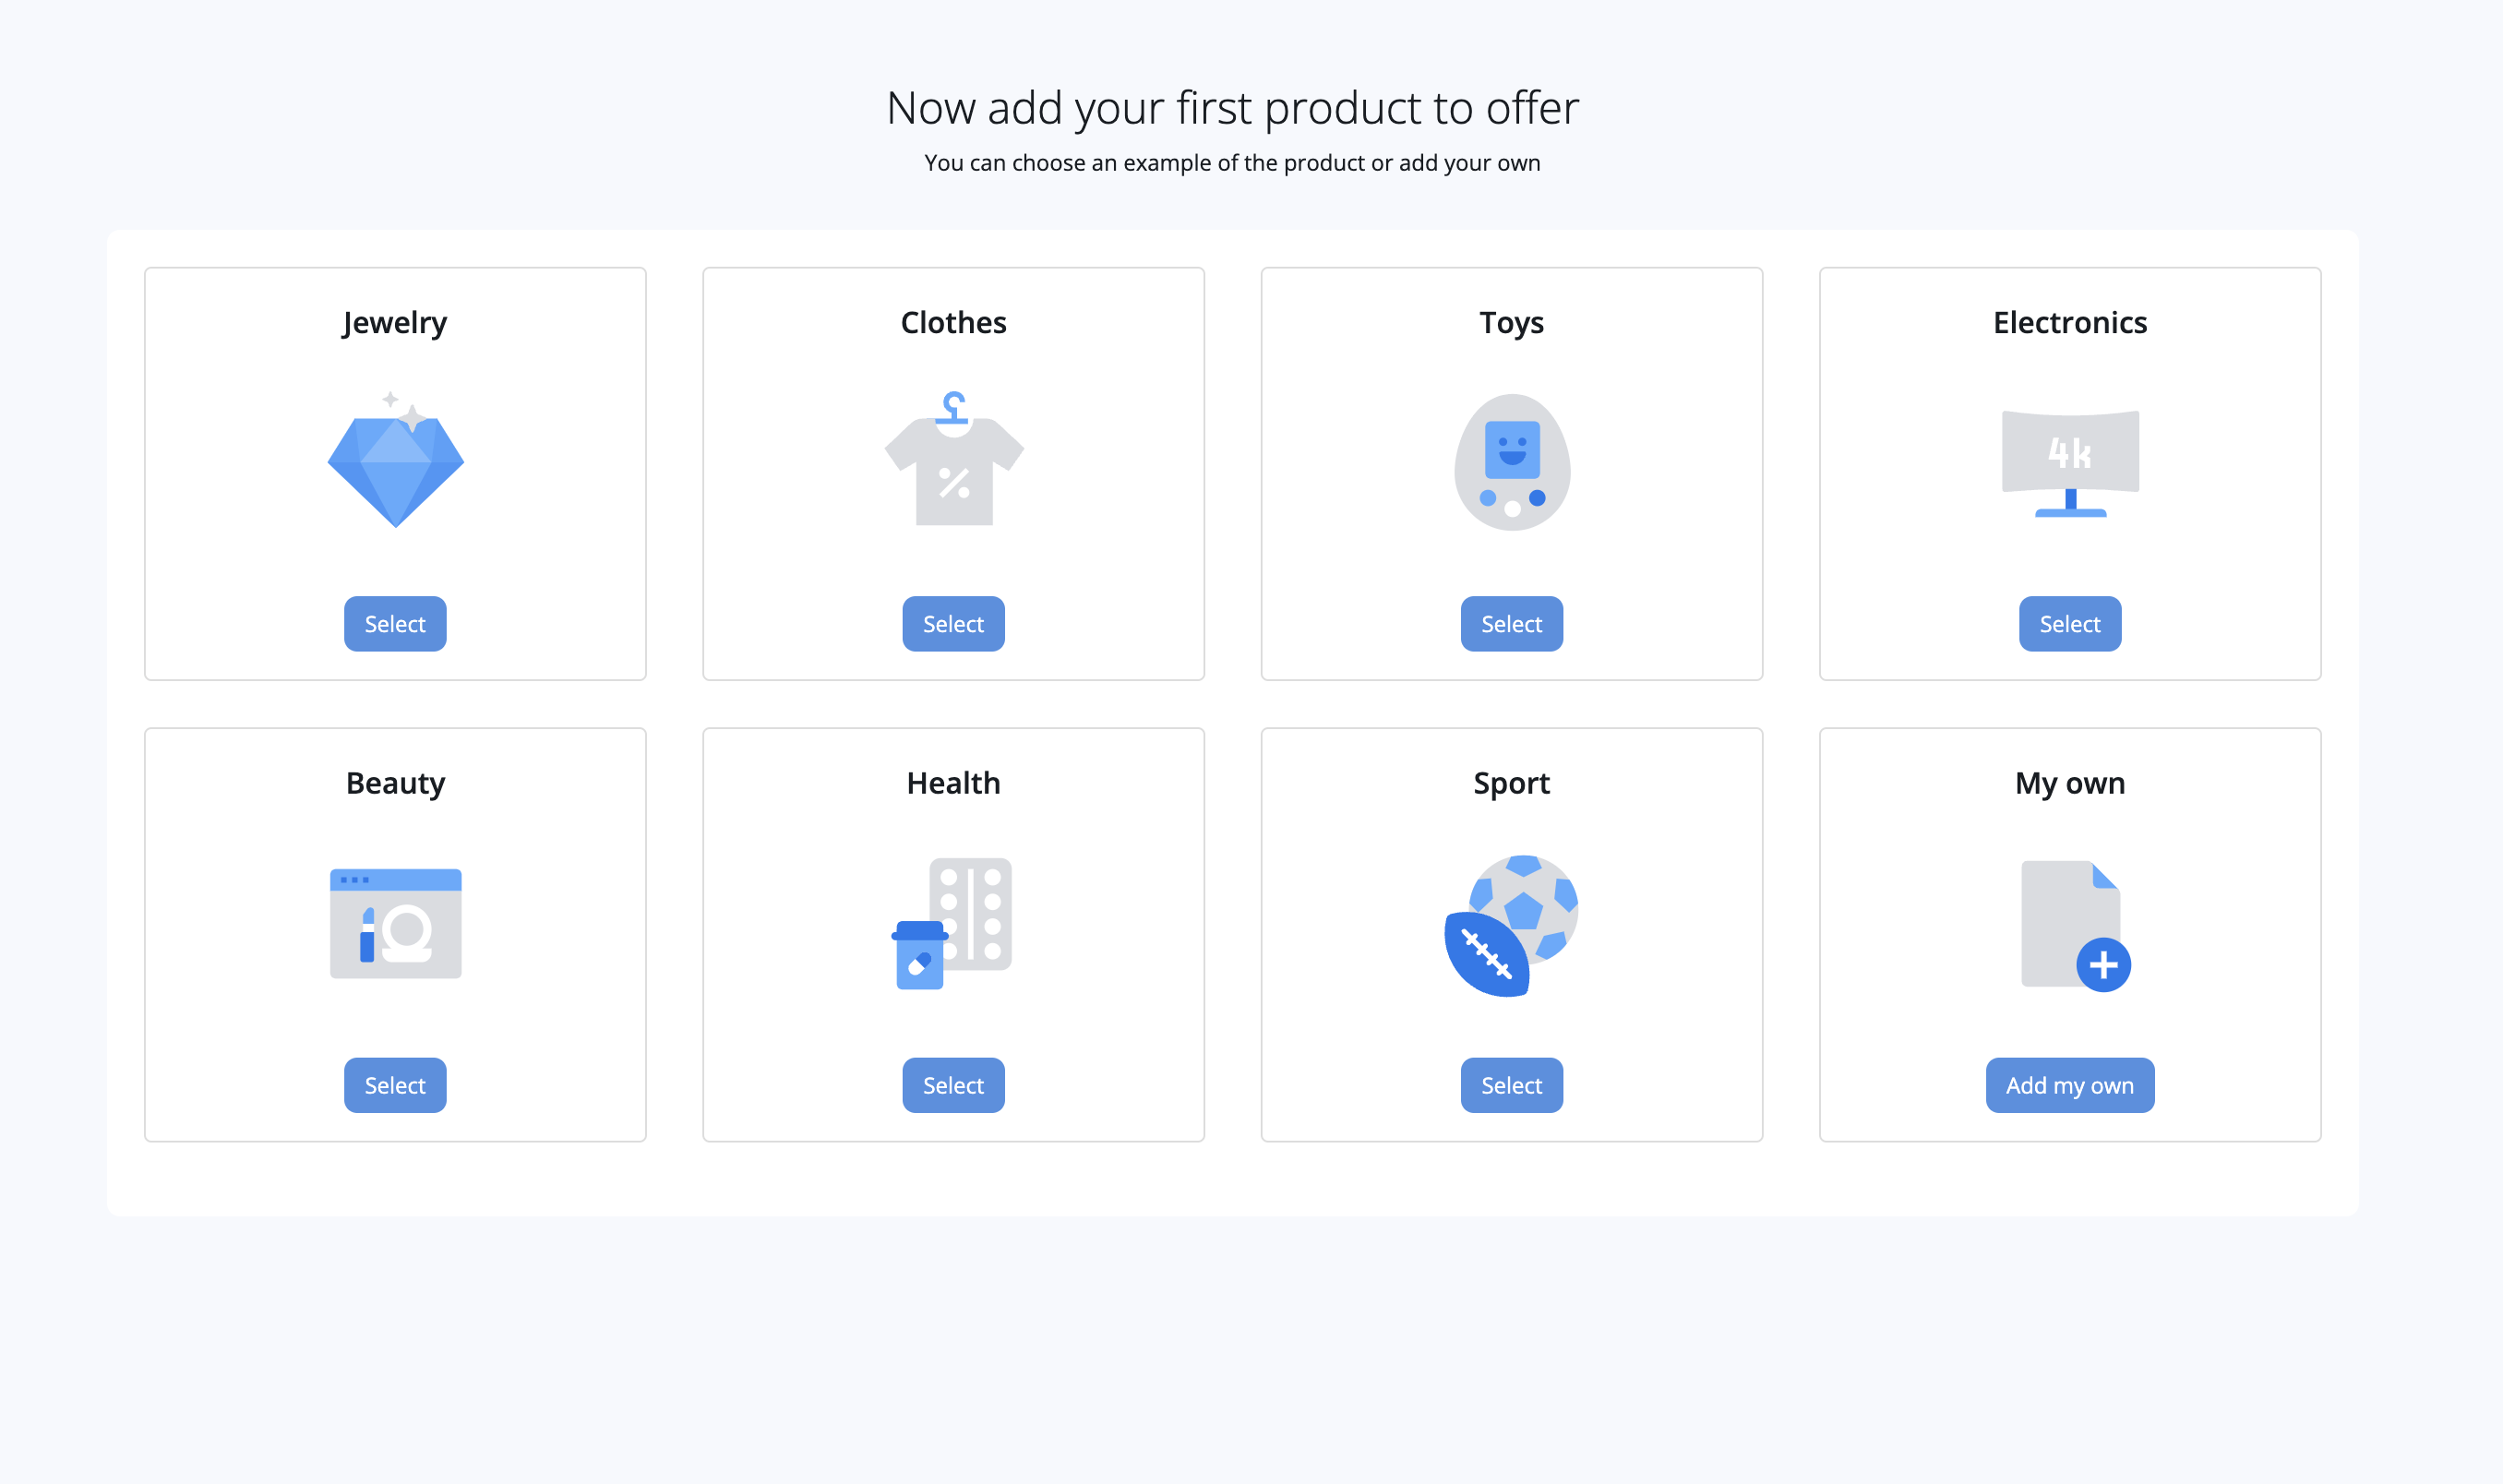Viewport: 2503px width, 1484px height.
Task: Click the Health card title text
Action: pyautogui.click(x=953, y=783)
